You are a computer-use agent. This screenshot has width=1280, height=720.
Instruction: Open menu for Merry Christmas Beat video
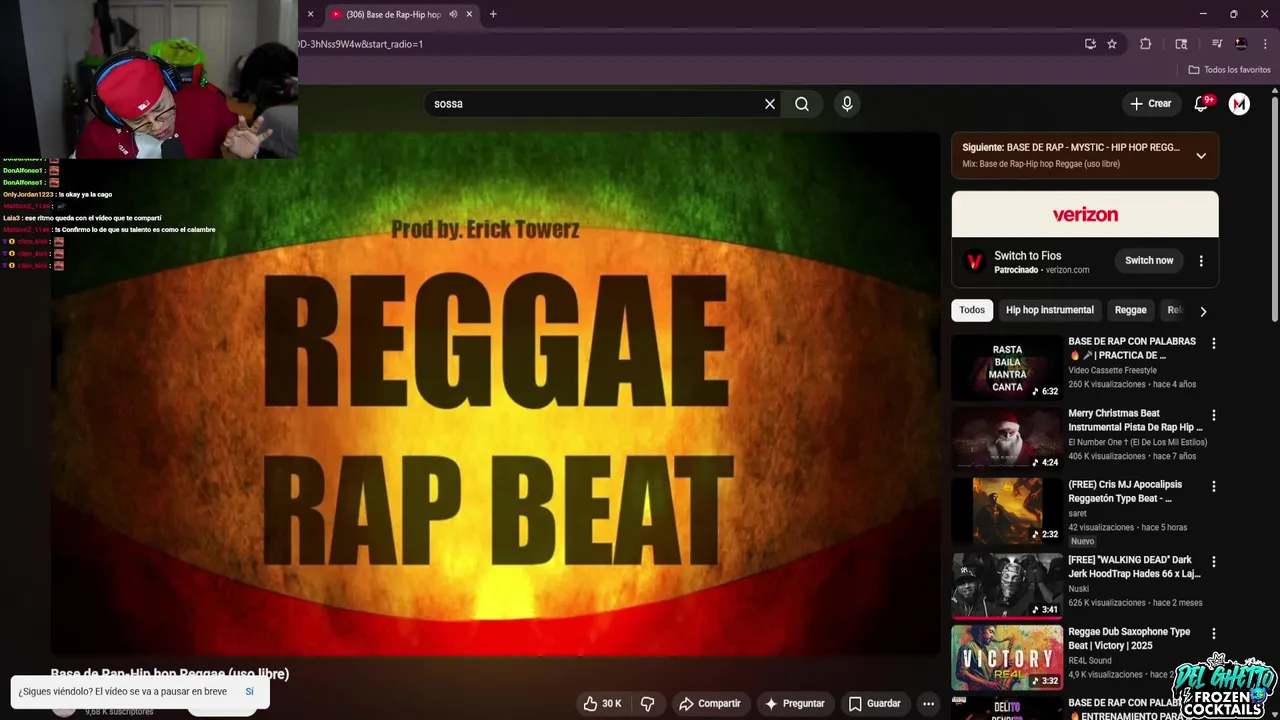[x=1214, y=415]
